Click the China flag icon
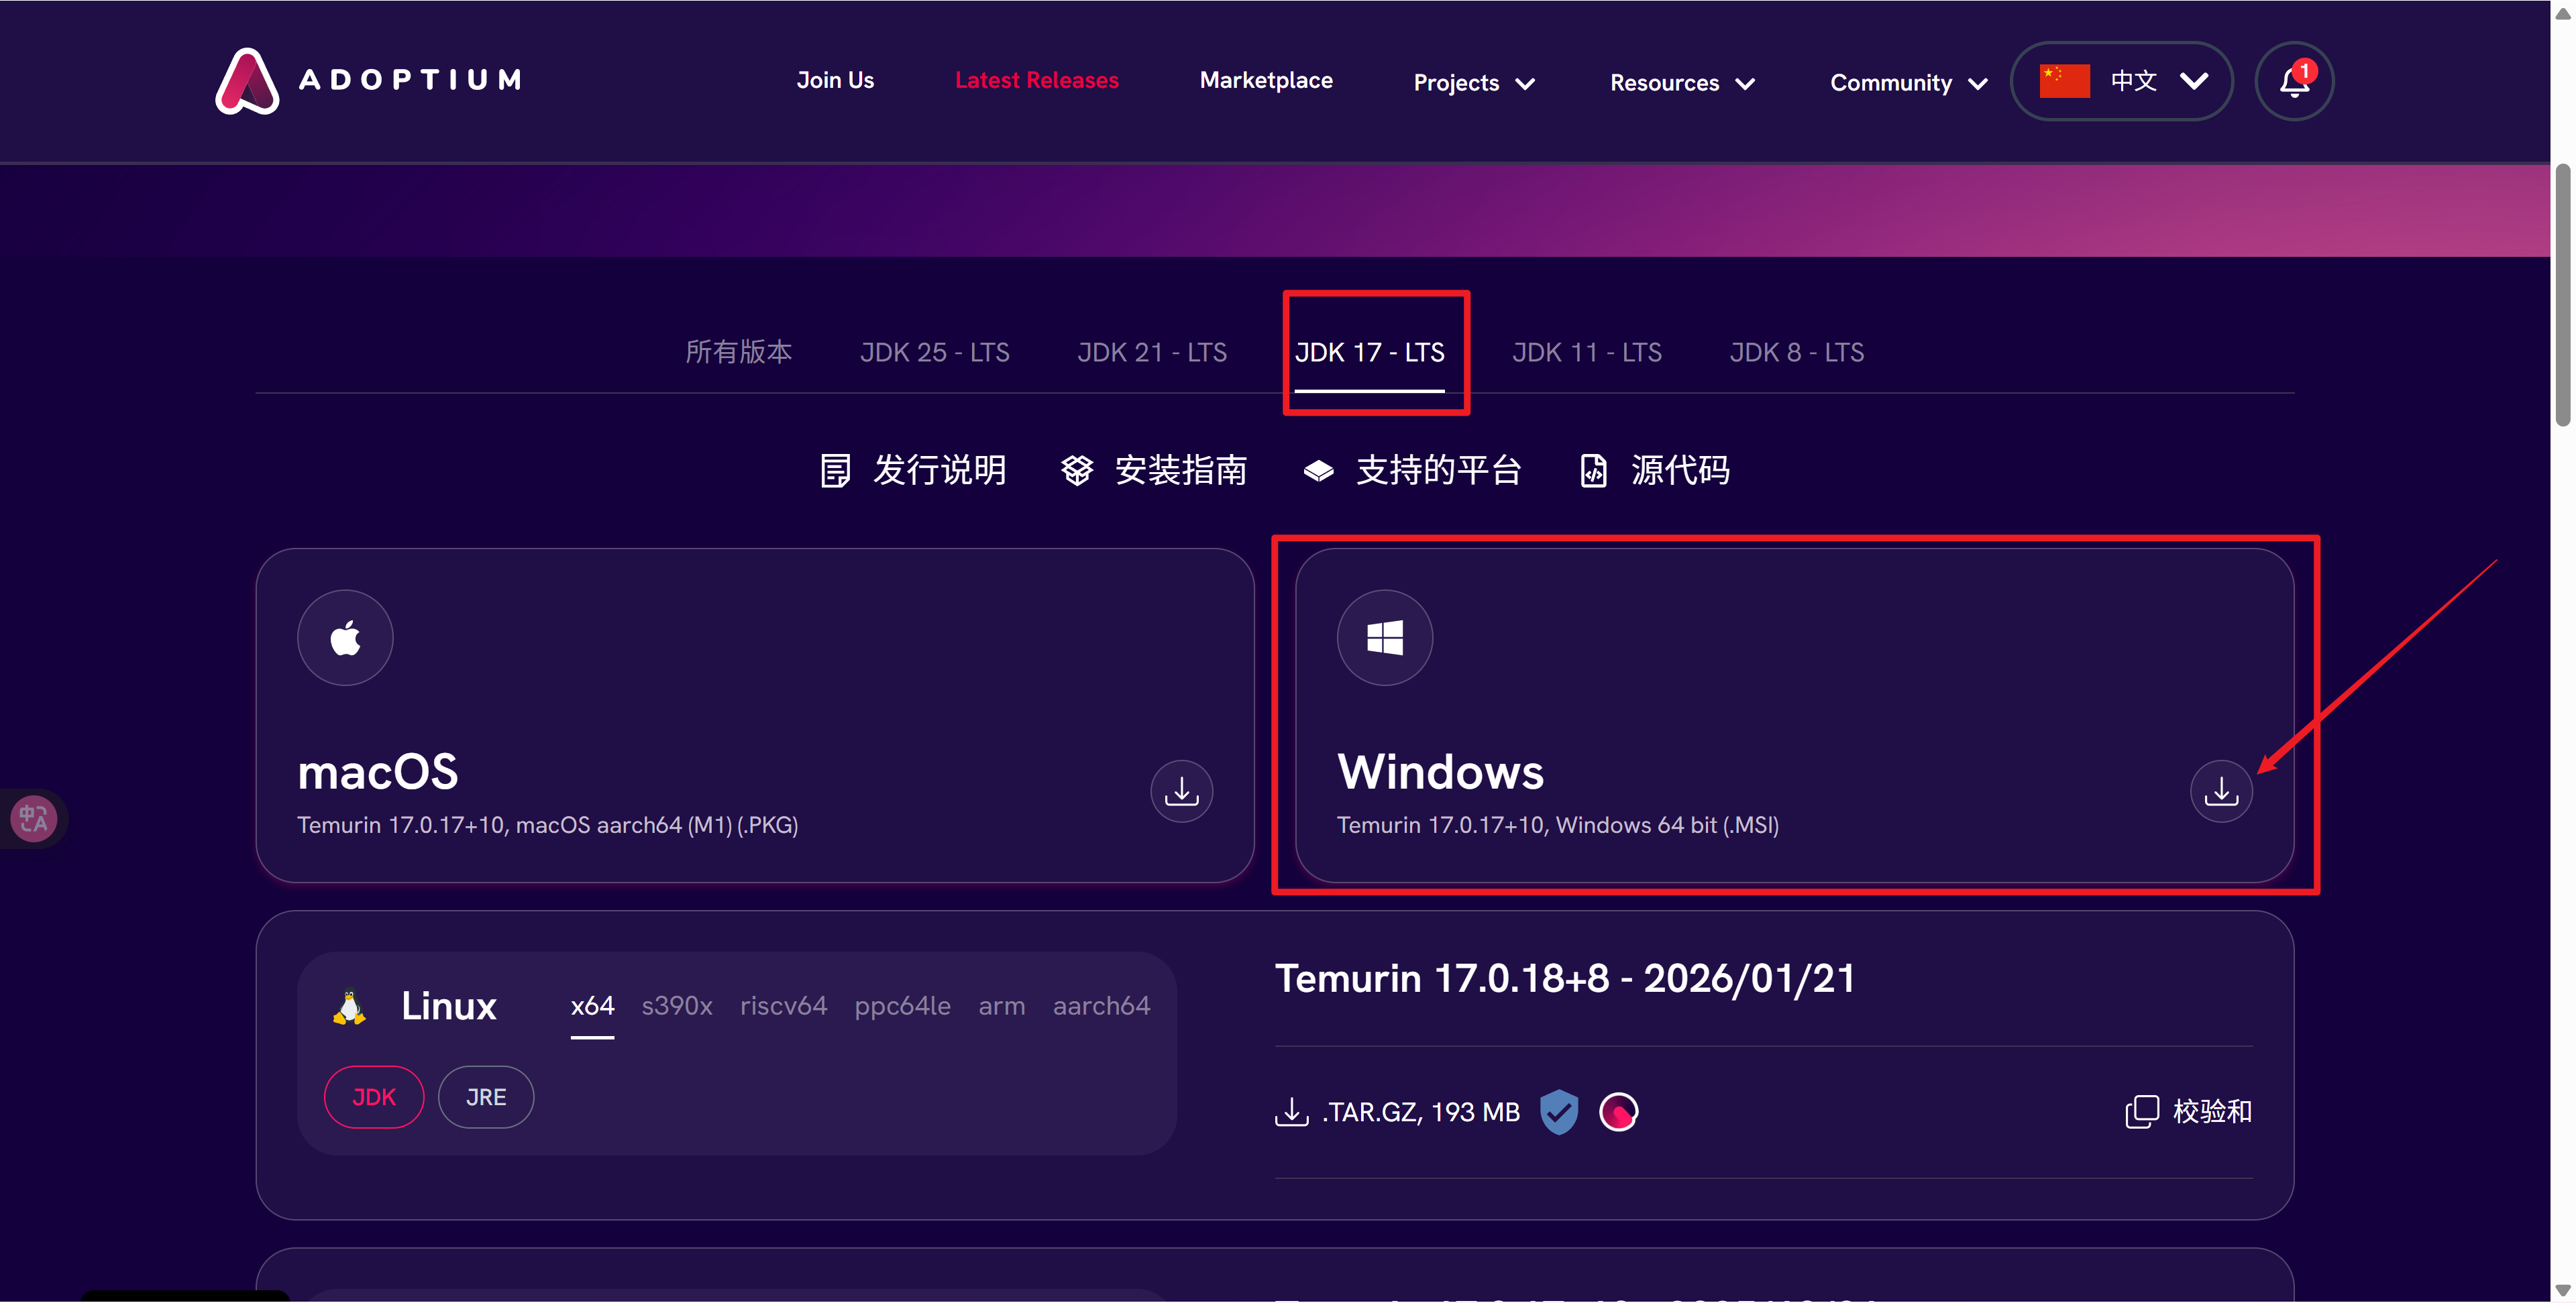Image resolution: width=2576 pixels, height=1303 pixels. click(x=2064, y=81)
